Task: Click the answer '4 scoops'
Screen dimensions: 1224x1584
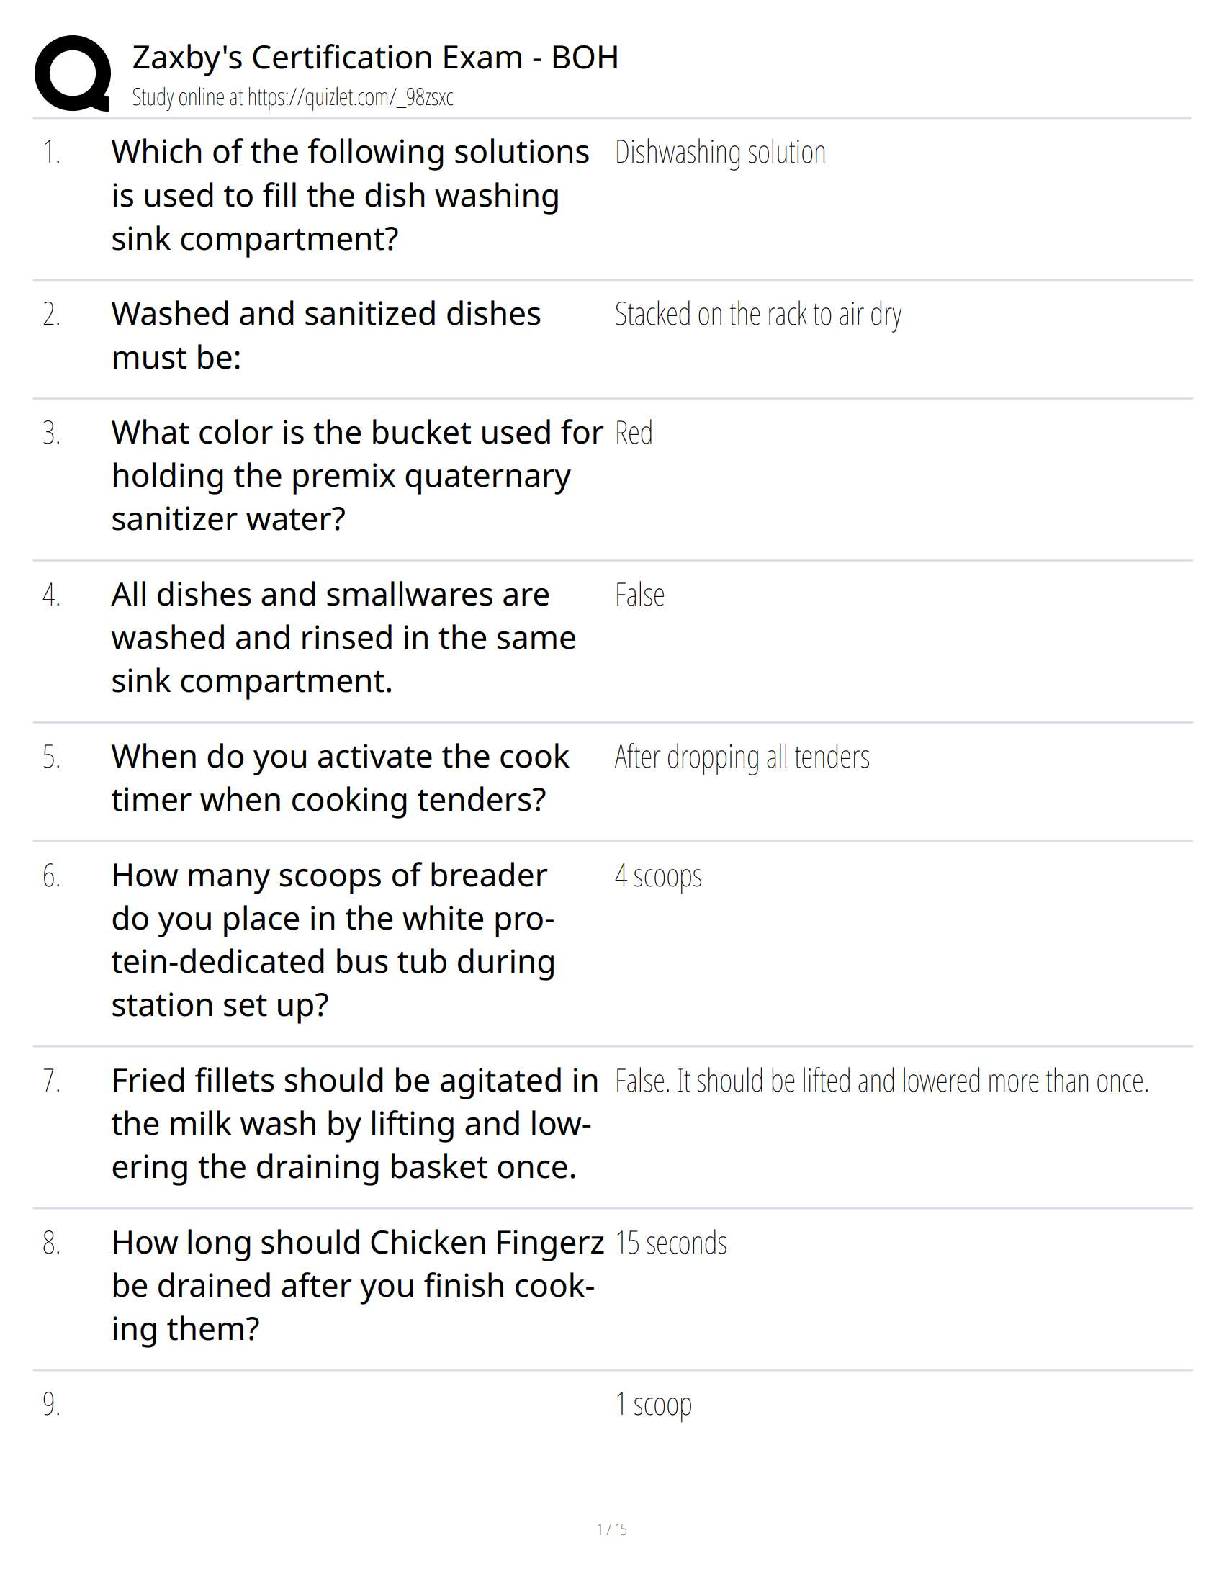Action: 658,876
